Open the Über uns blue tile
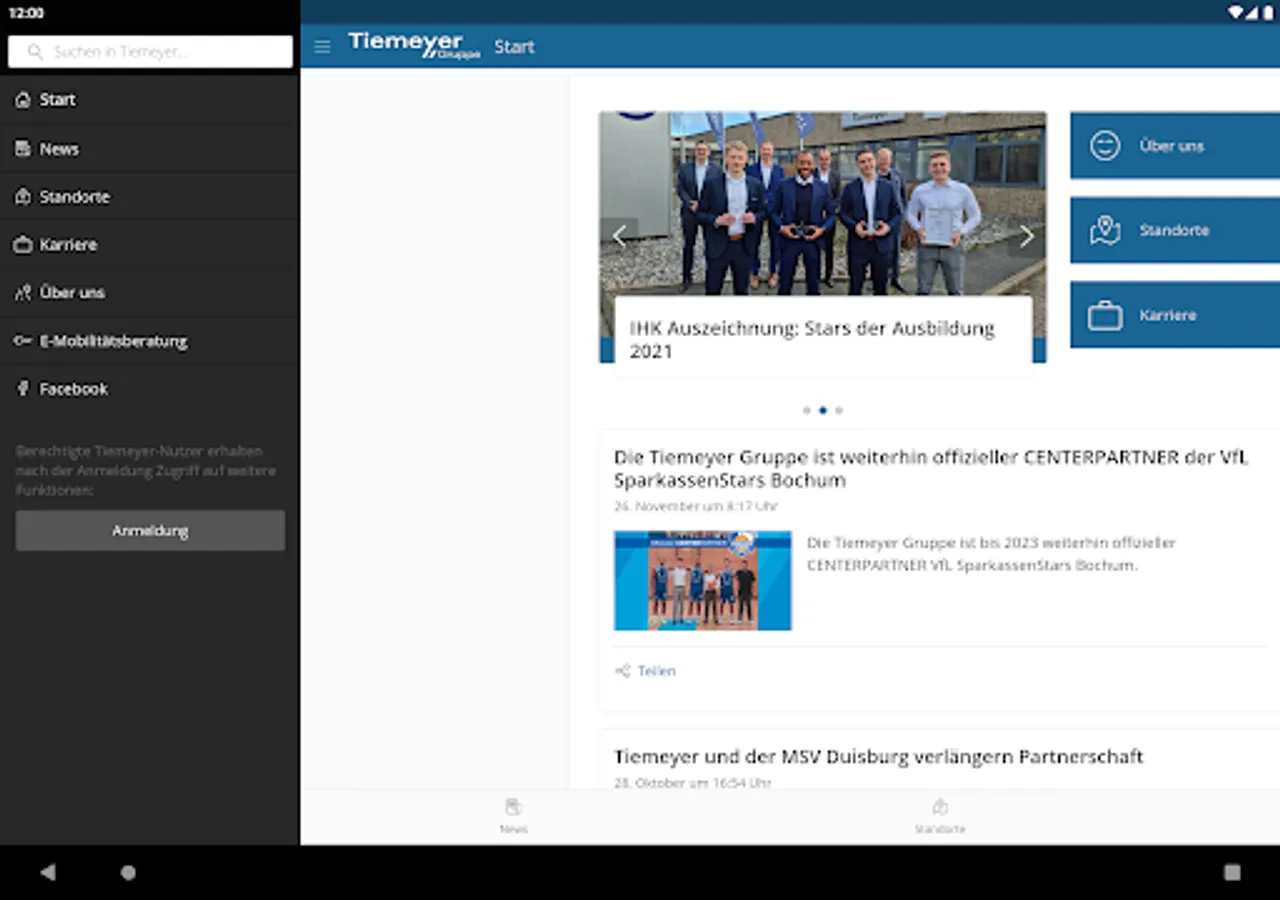The image size is (1280, 900). pyautogui.click(x=1175, y=145)
